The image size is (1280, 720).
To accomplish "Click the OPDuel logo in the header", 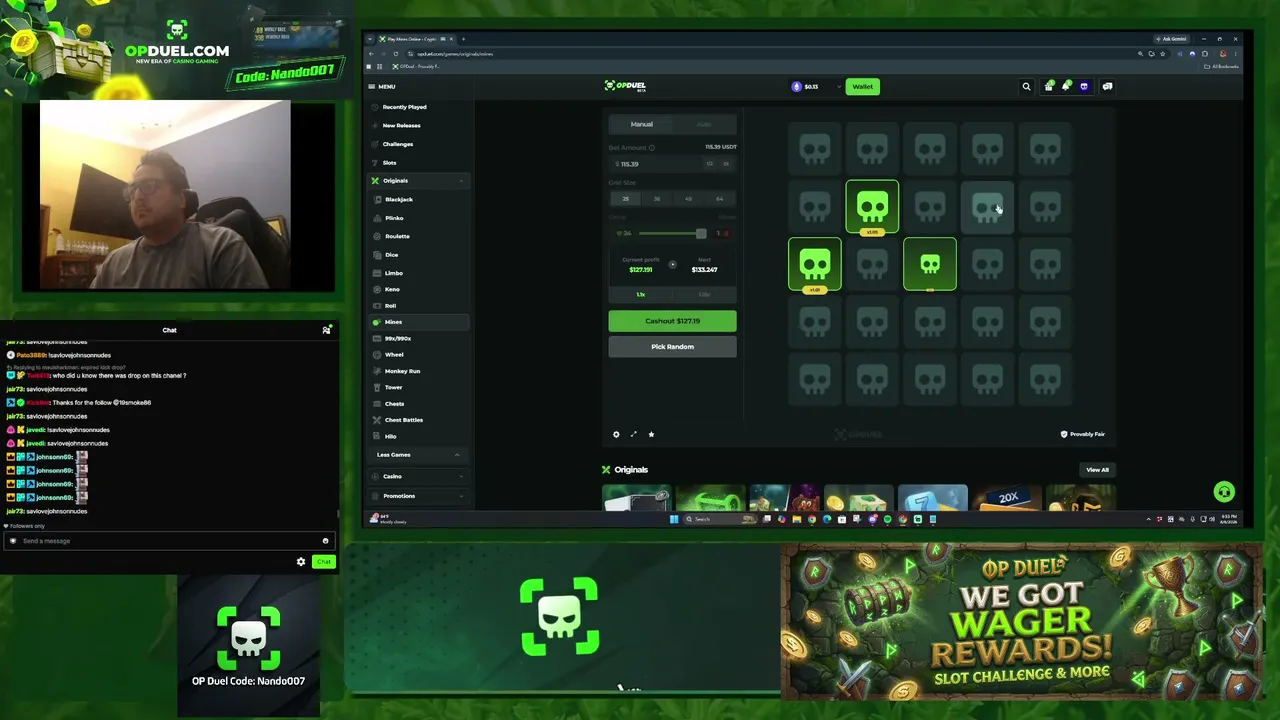I will click(626, 86).
